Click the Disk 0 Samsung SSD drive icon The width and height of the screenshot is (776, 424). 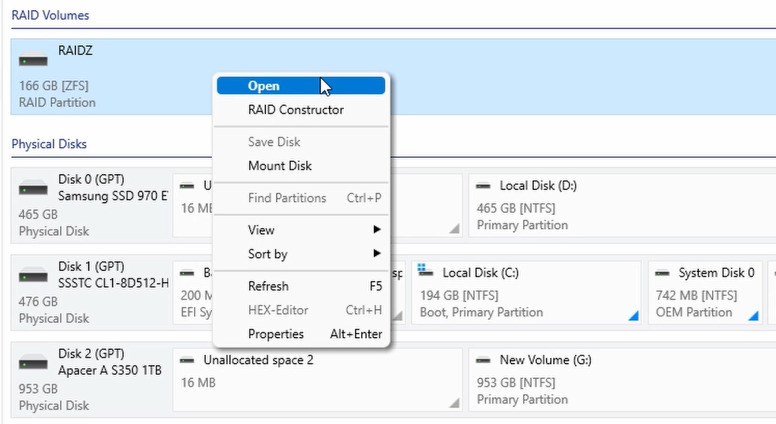point(33,188)
